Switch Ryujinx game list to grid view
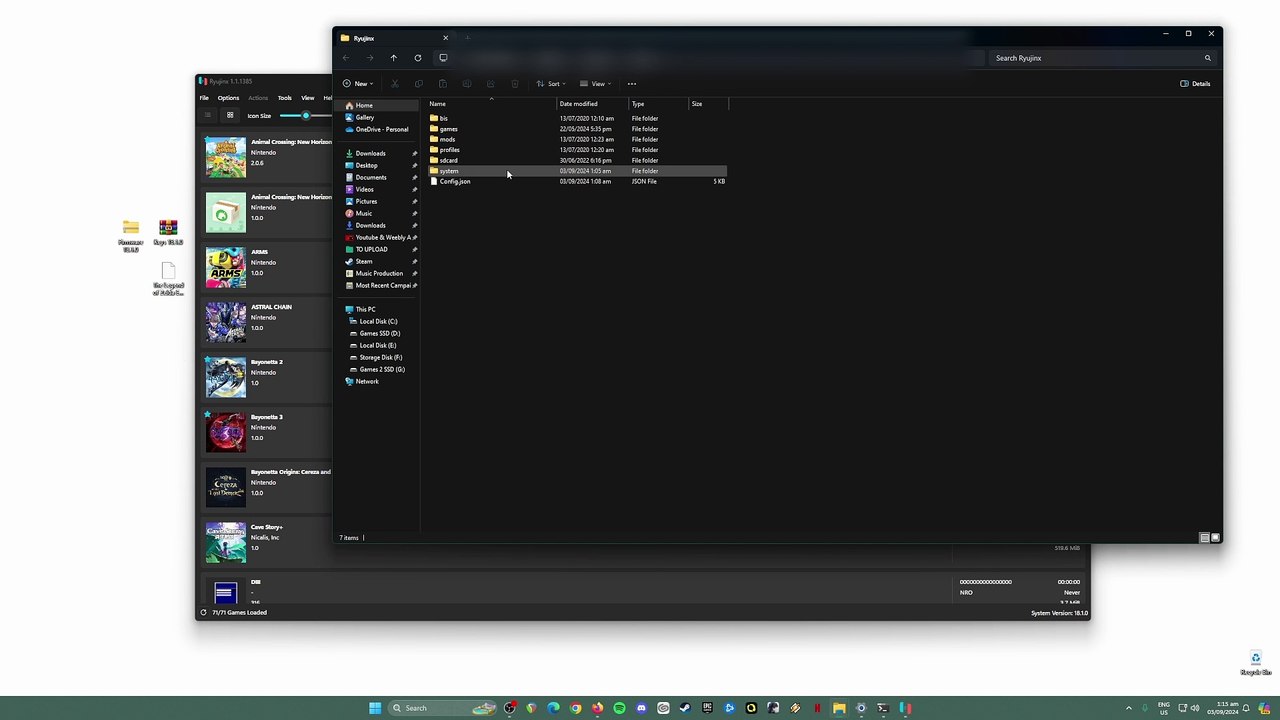 230,115
